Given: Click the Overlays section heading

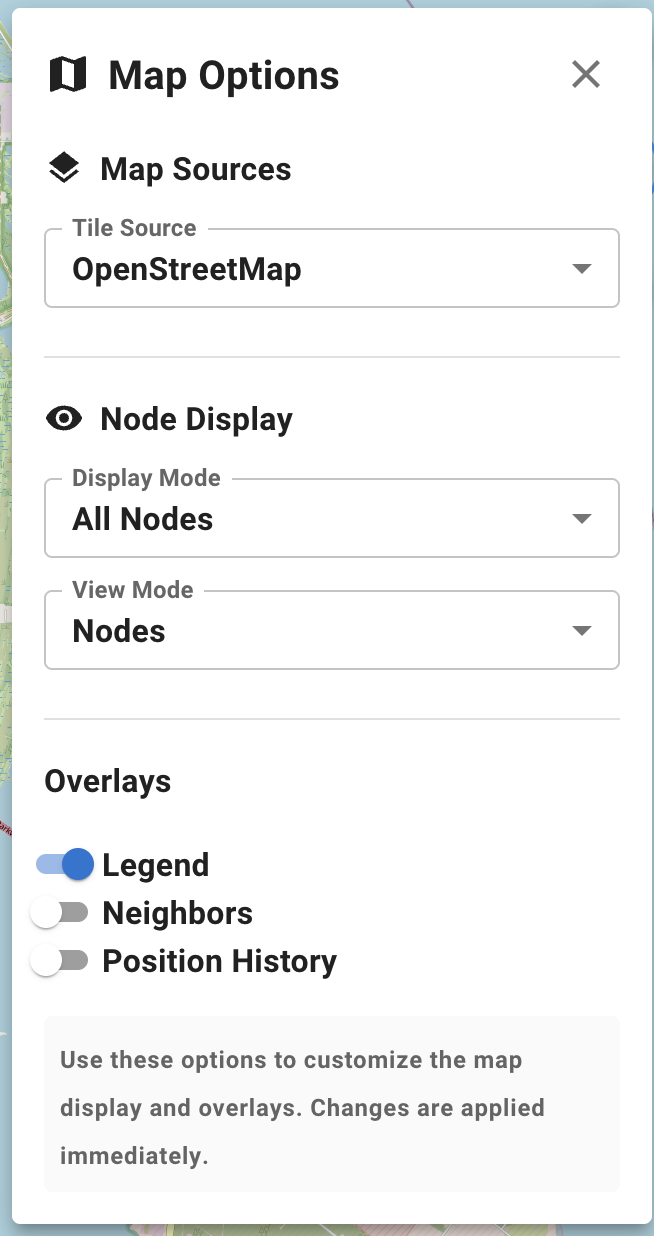Looking at the screenshot, I should point(107,781).
